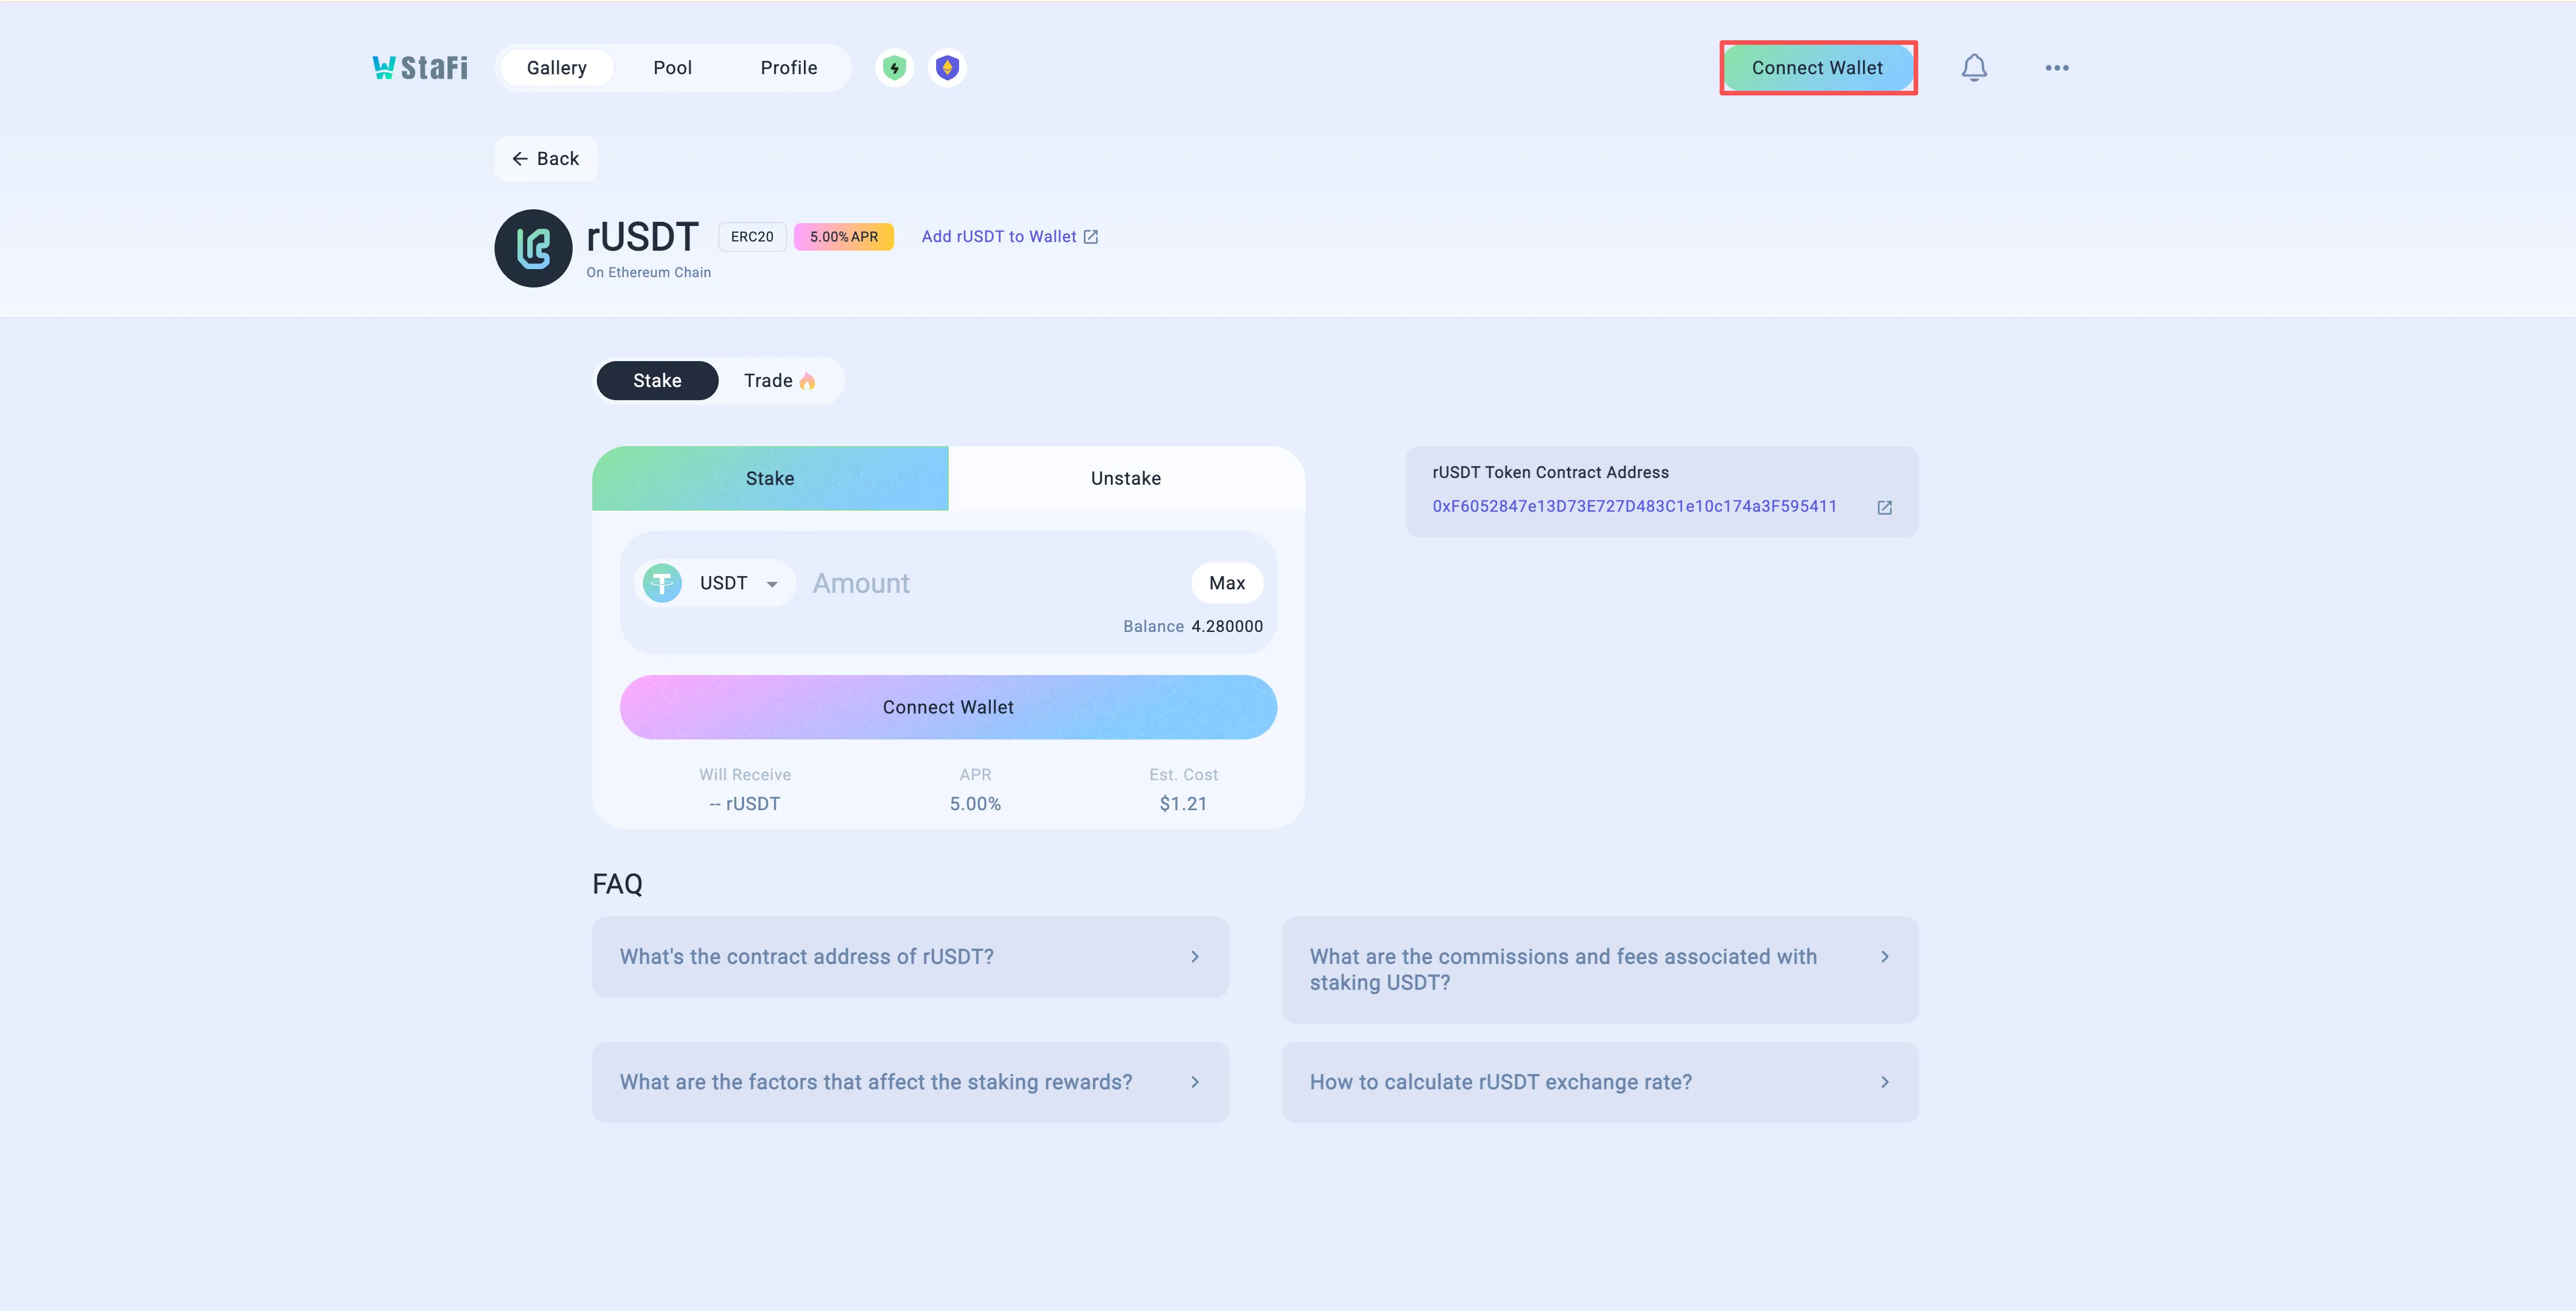Click the rUSDT token logo
Image resolution: width=2576 pixels, height=1311 pixels.
(x=533, y=248)
